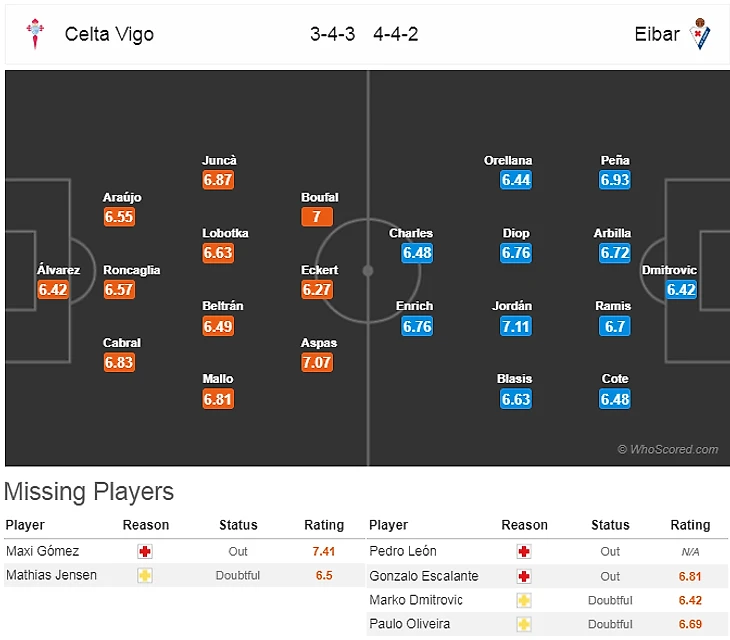Click Maxi Gómez's red injury cross icon
The height and width of the screenshot is (640, 730).
pyautogui.click(x=145, y=551)
